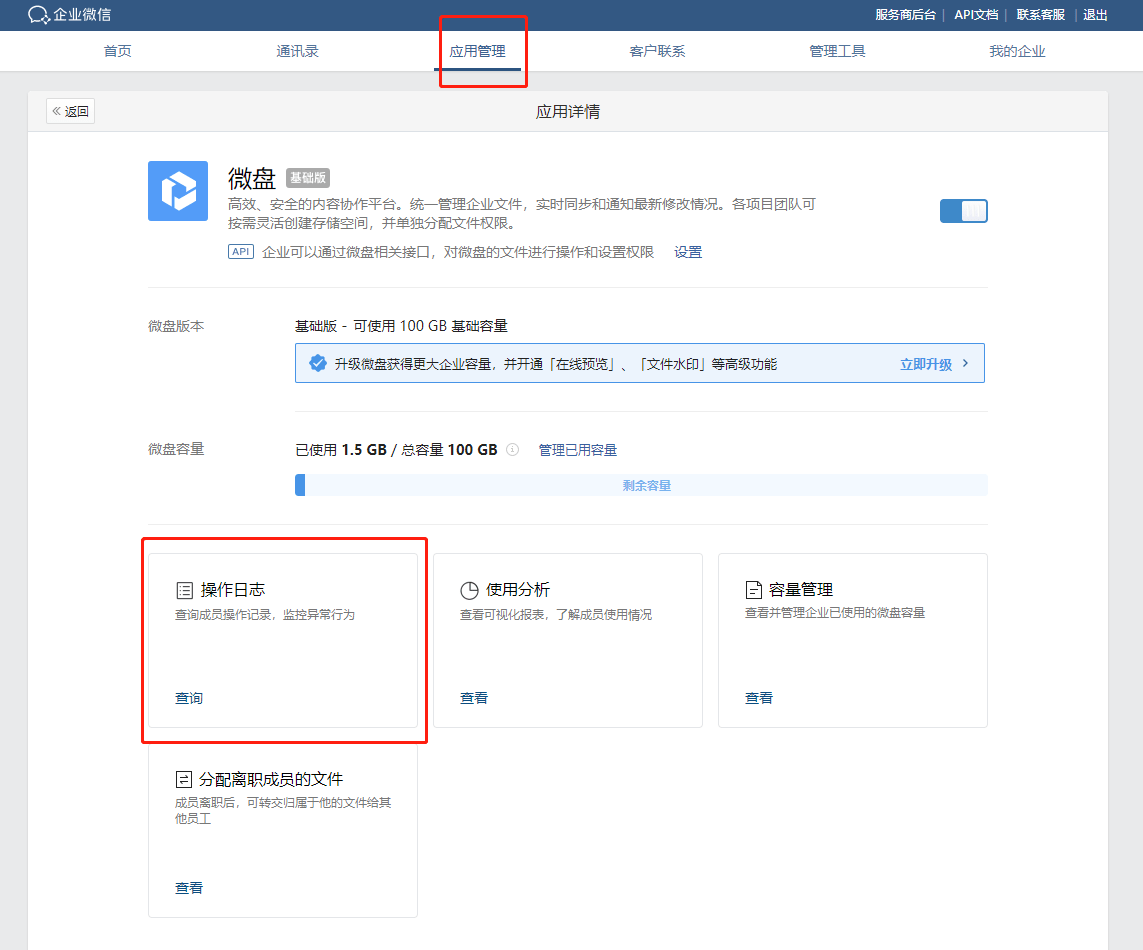The width and height of the screenshot is (1143, 950).
Task: Click the API tag next to the description
Action: pyautogui.click(x=240, y=251)
